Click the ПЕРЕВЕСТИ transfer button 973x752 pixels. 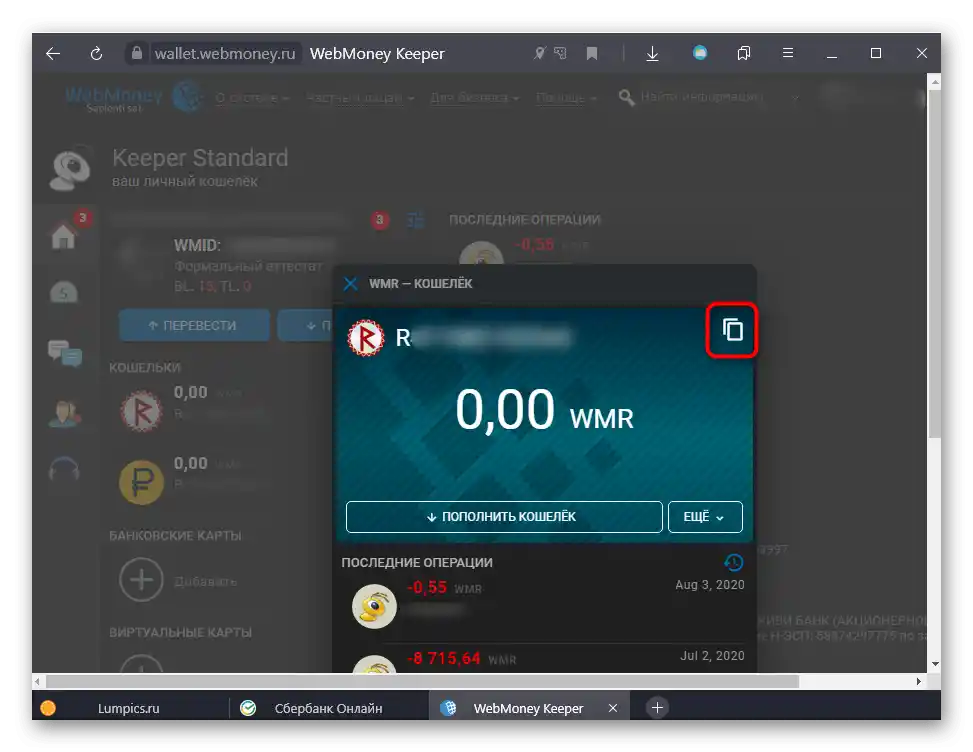pyautogui.click(x=194, y=325)
